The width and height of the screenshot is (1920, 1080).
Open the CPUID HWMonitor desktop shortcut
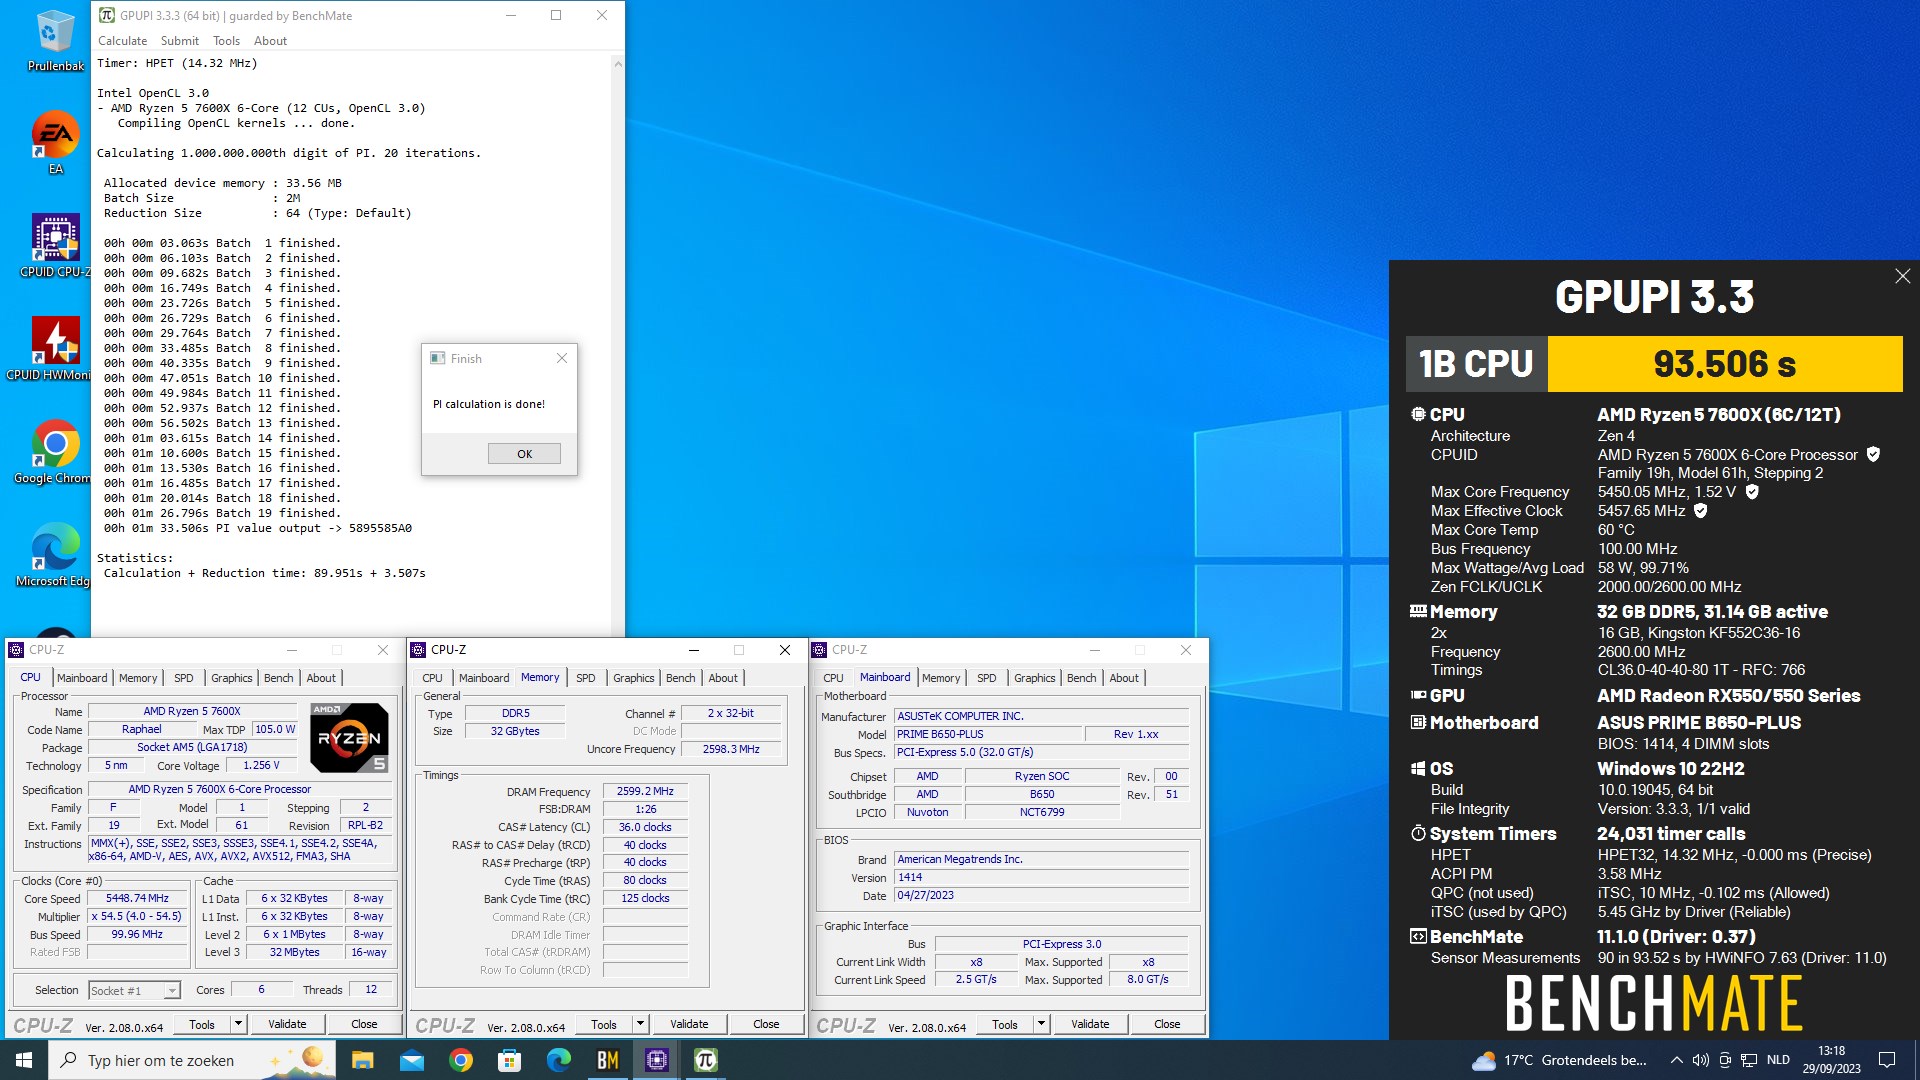point(55,349)
